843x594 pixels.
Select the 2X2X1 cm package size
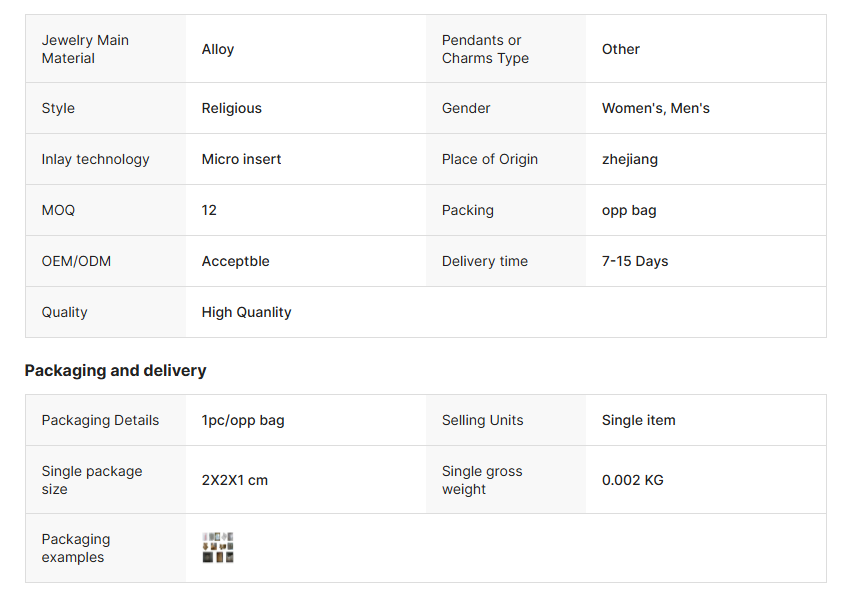(234, 480)
